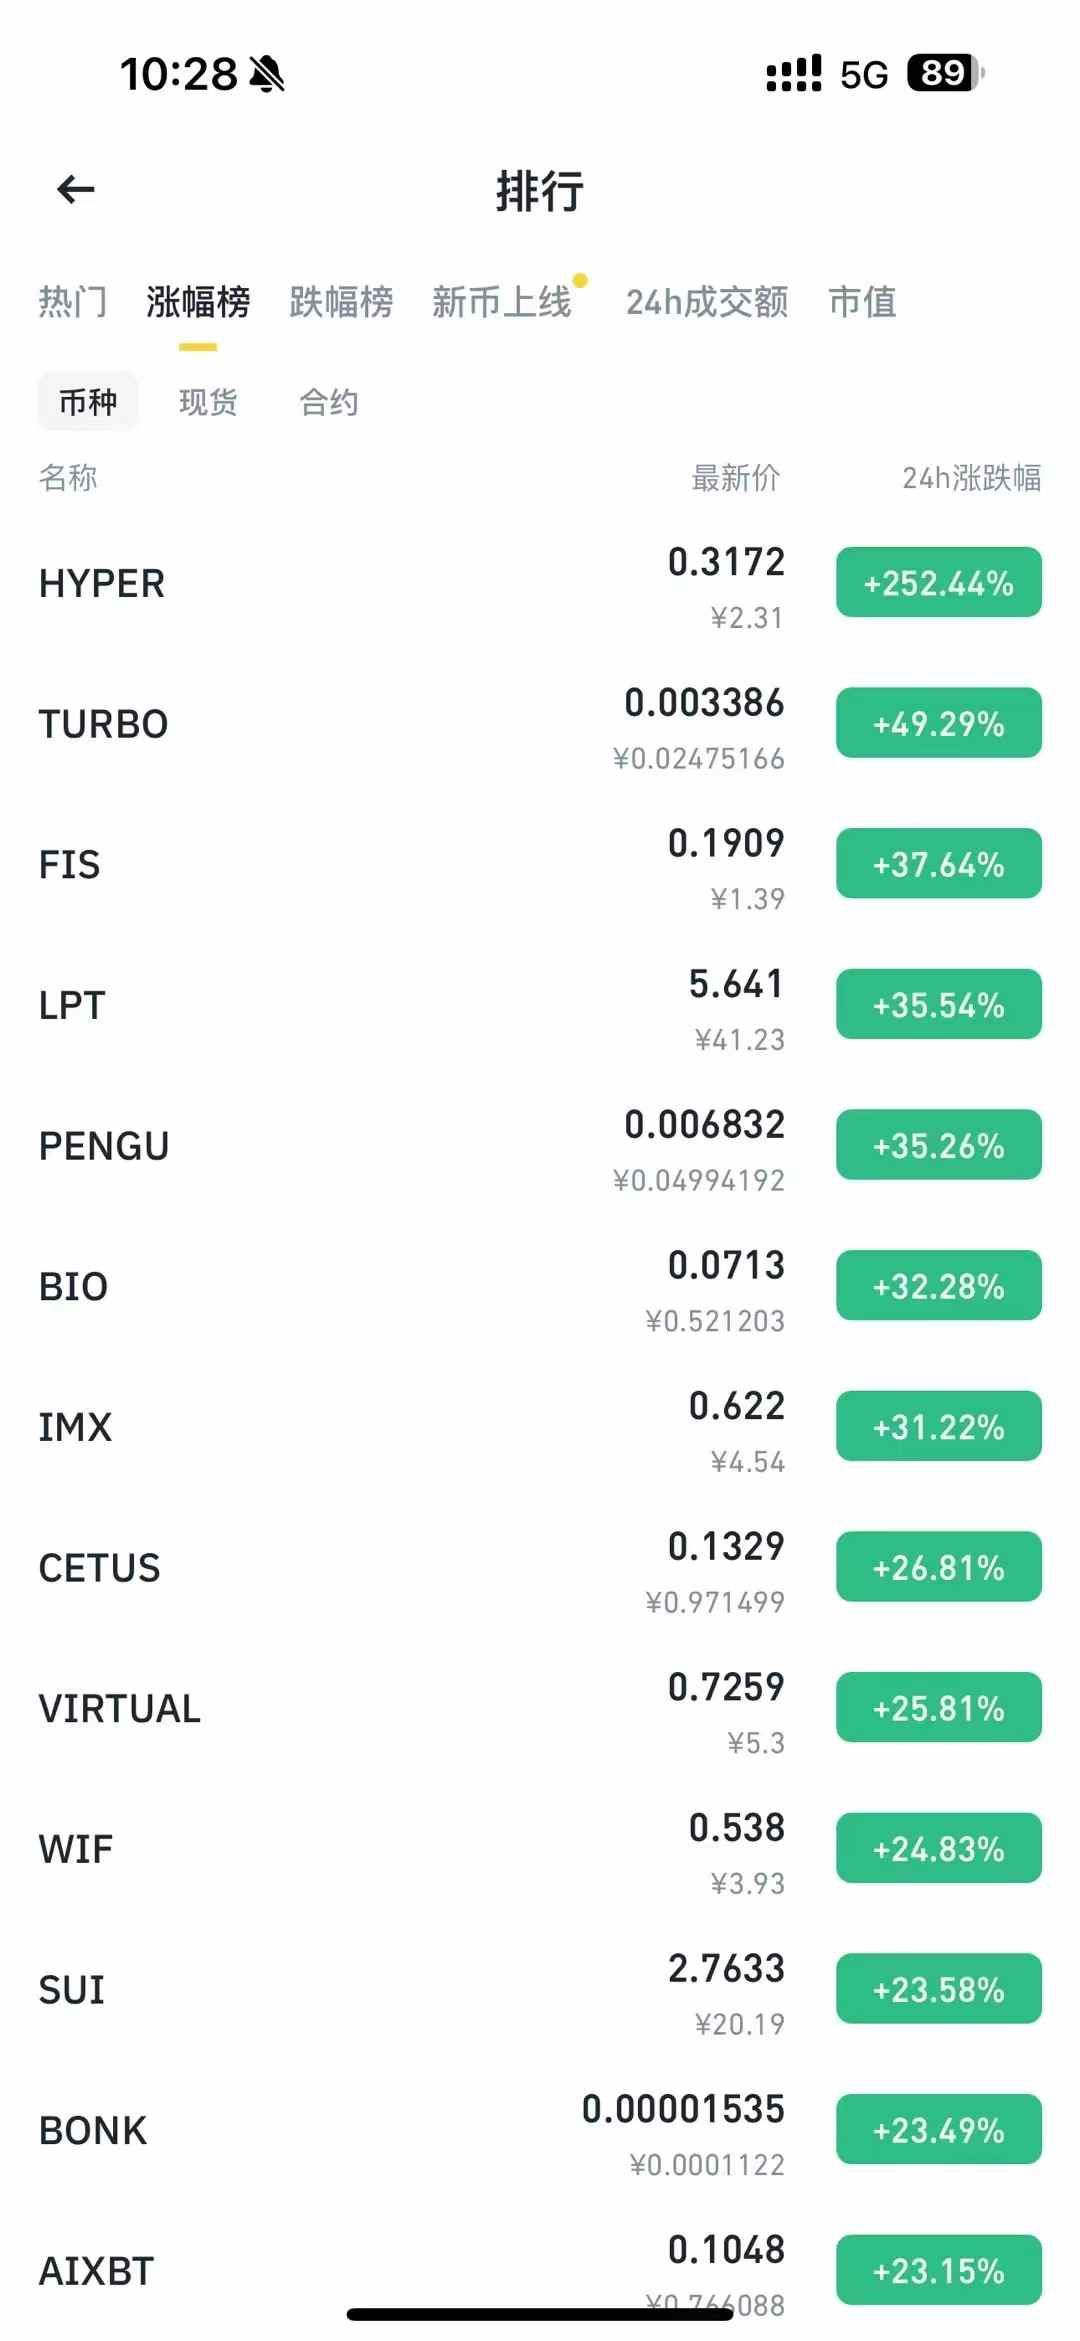The width and height of the screenshot is (1080, 2341).
Task: Tap the back arrow icon
Action: coord(76,189)
